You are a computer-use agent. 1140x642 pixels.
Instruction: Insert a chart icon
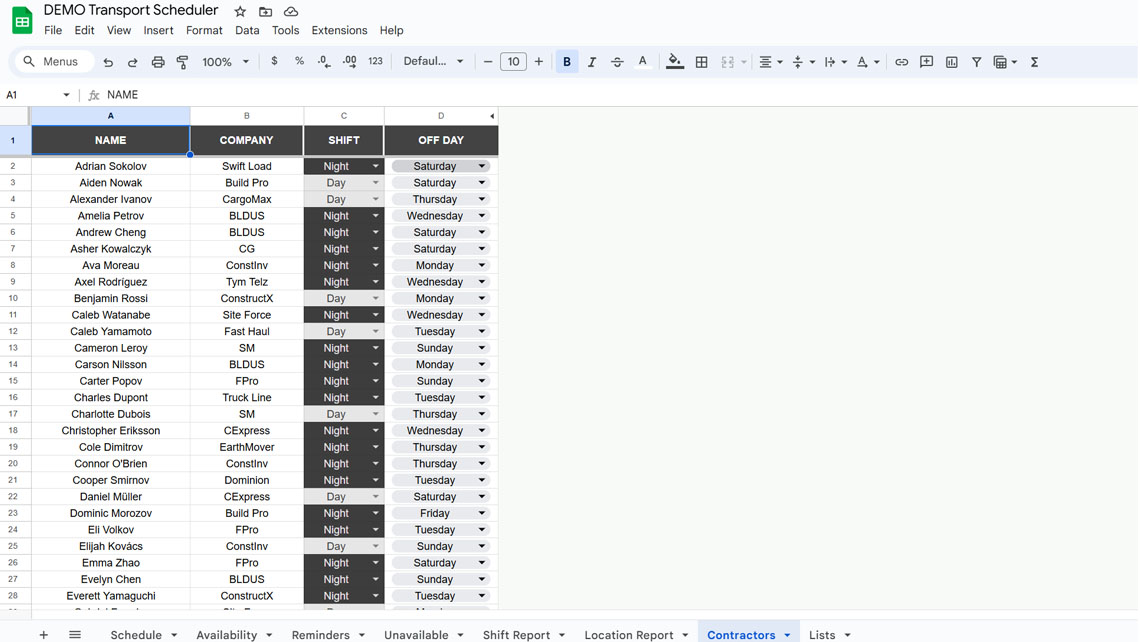point(952,62)
